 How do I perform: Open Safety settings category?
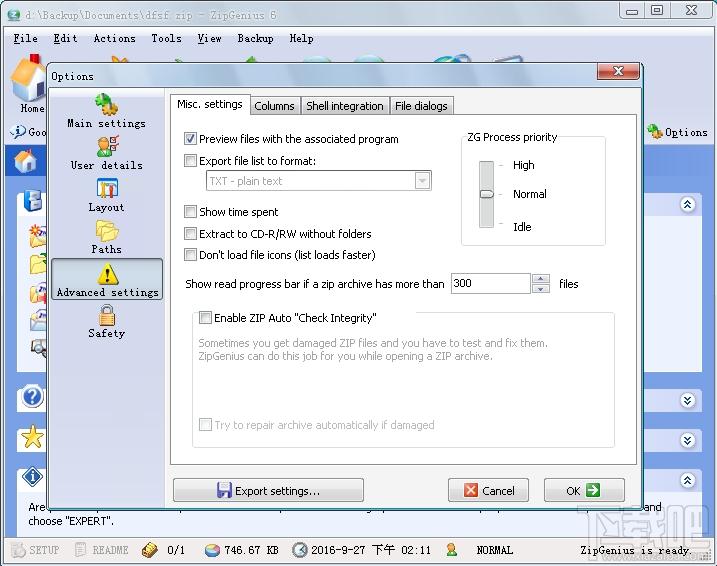[107, 322]
